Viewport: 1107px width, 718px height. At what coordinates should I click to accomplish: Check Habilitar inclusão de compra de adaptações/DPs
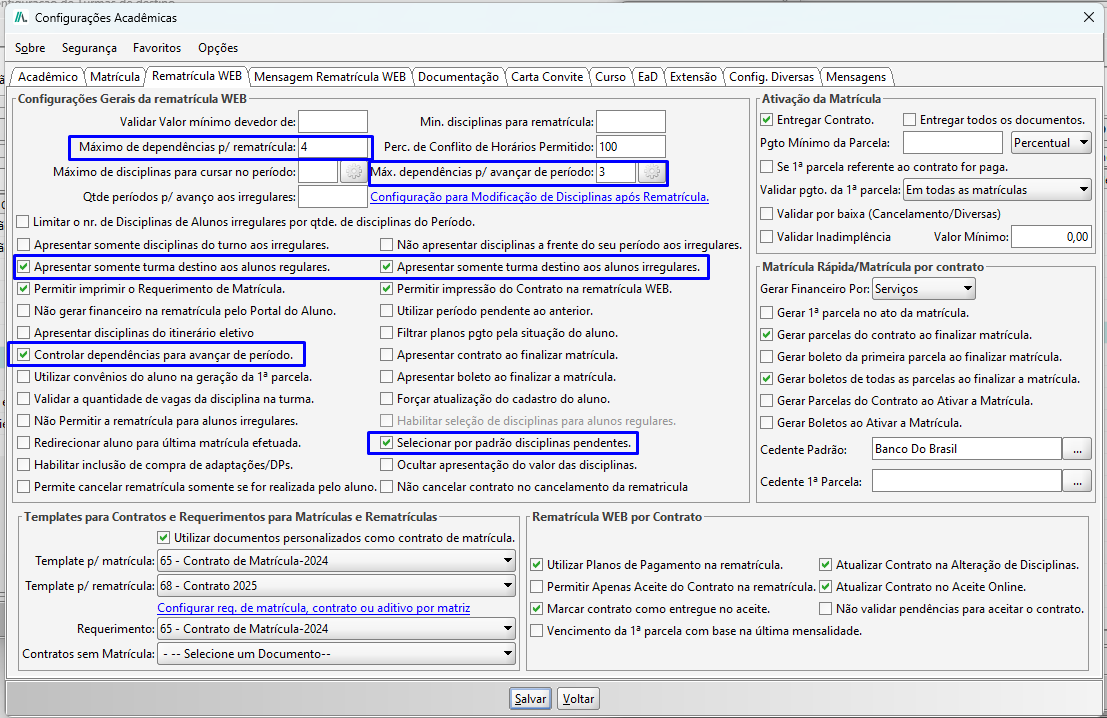[x=23, y=465]
